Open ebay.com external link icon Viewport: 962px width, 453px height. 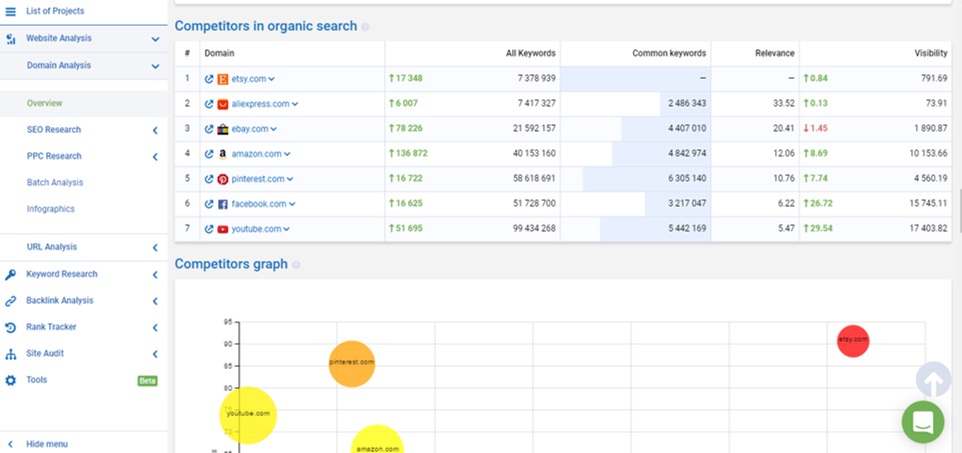209,129
